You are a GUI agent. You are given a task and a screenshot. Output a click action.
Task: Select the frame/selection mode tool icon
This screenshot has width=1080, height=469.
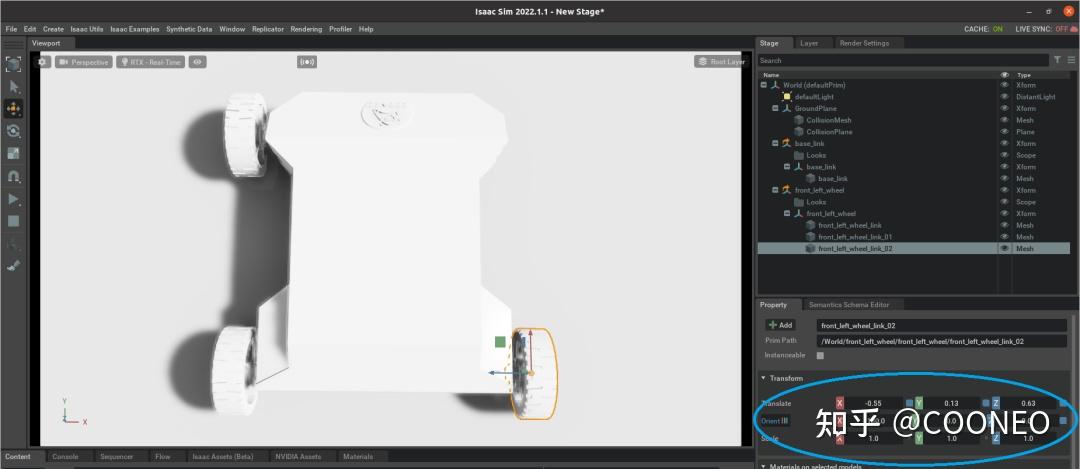(x=13, y=64)
